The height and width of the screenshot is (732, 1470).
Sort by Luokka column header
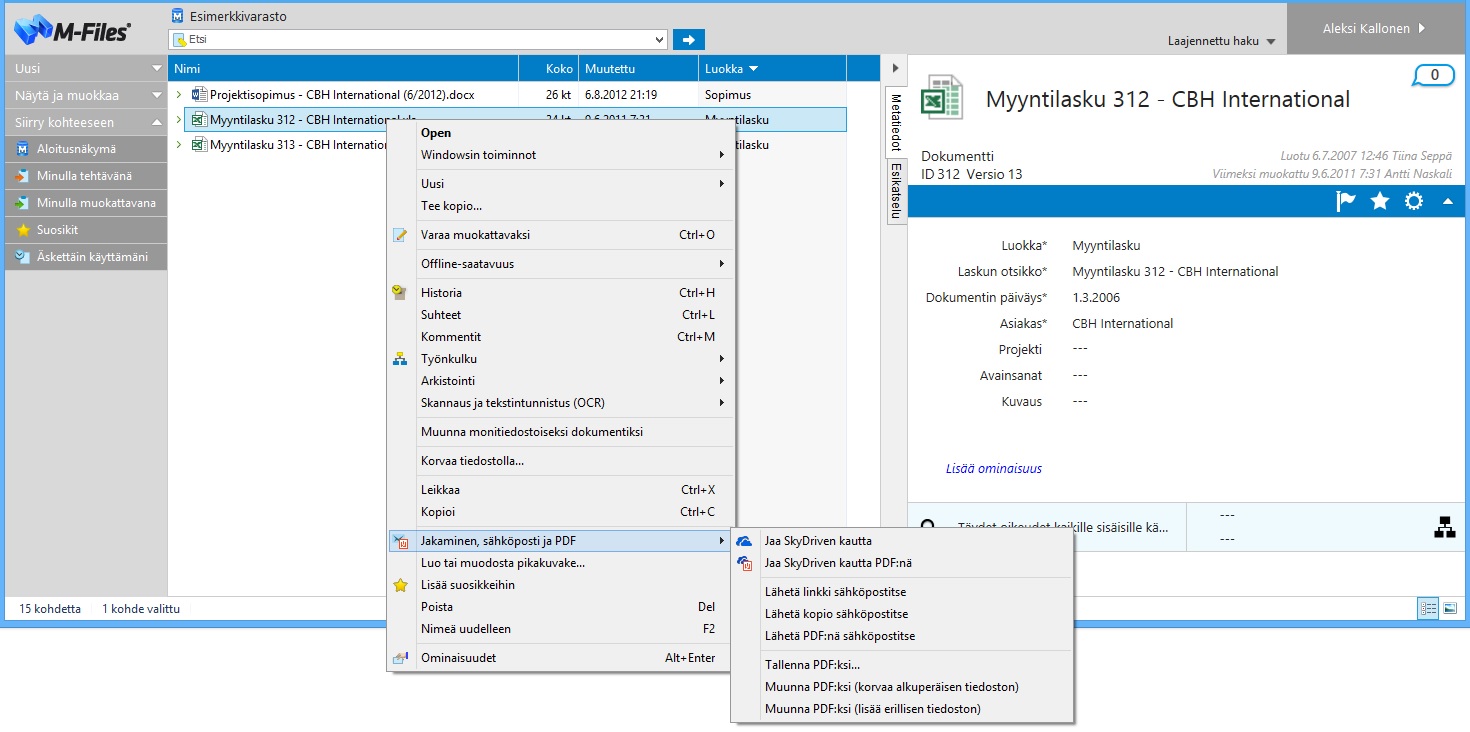click(x=772, y=69)
